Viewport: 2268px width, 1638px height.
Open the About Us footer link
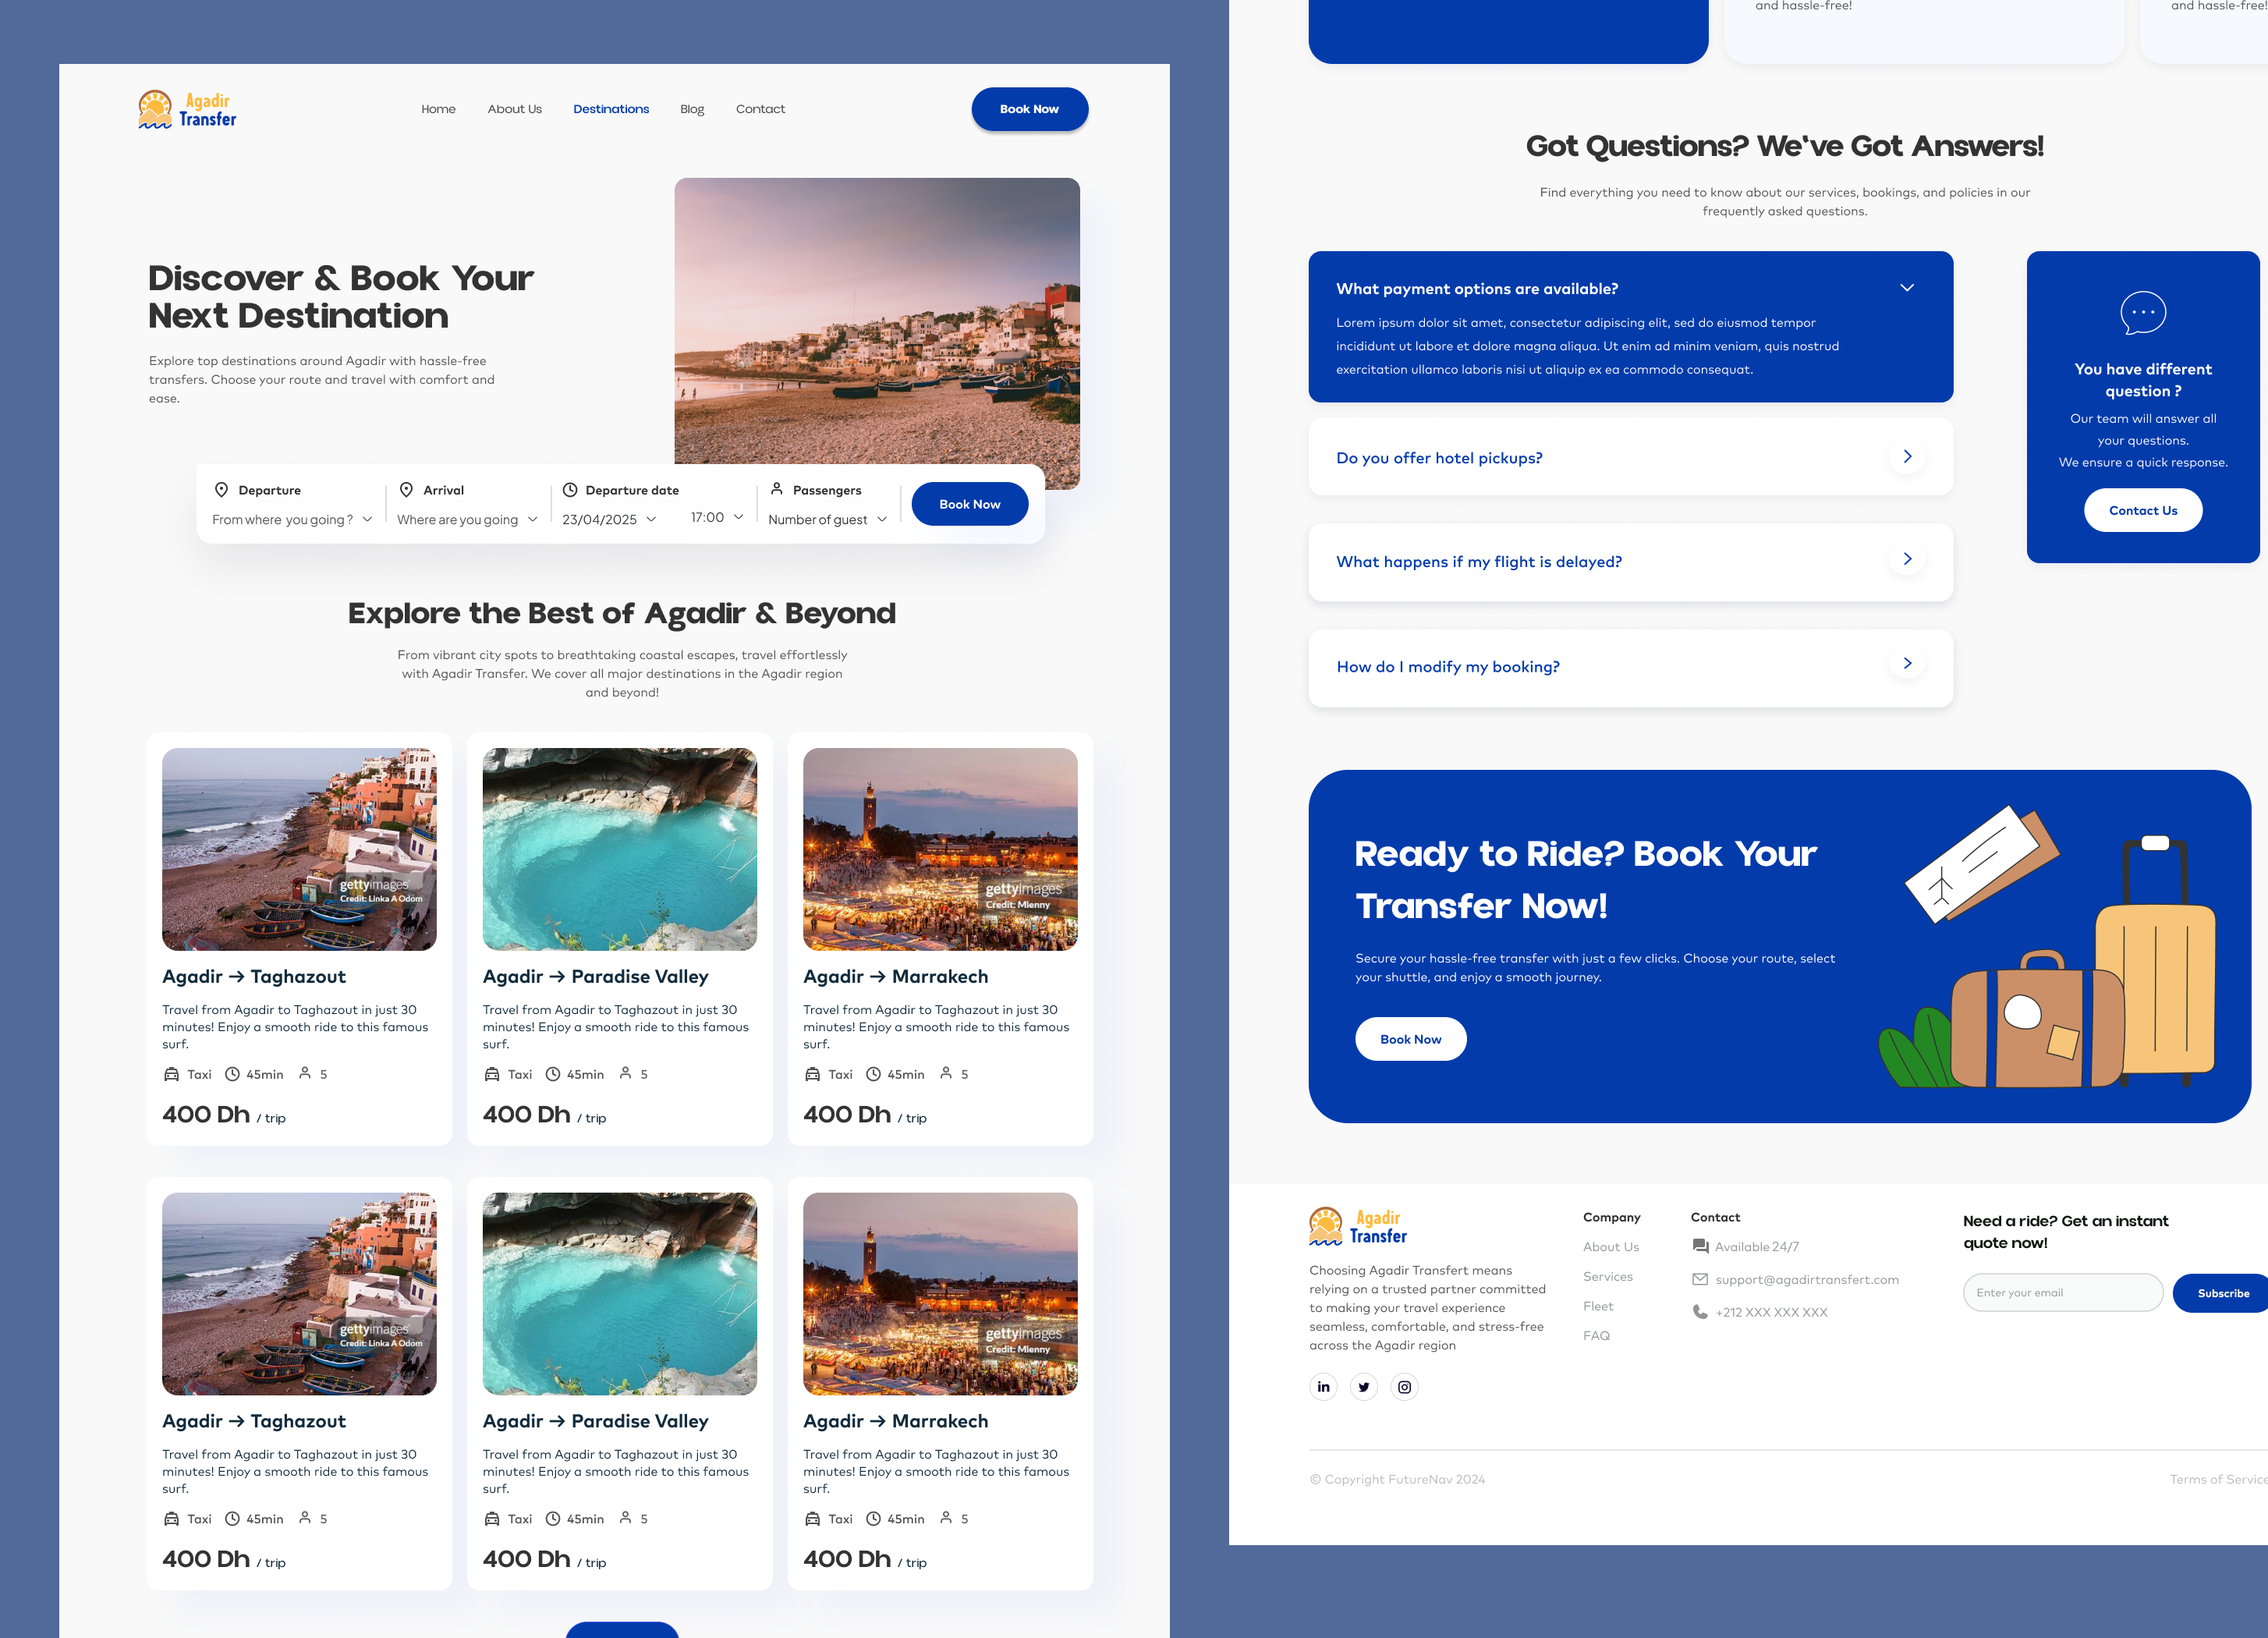1610,1246
